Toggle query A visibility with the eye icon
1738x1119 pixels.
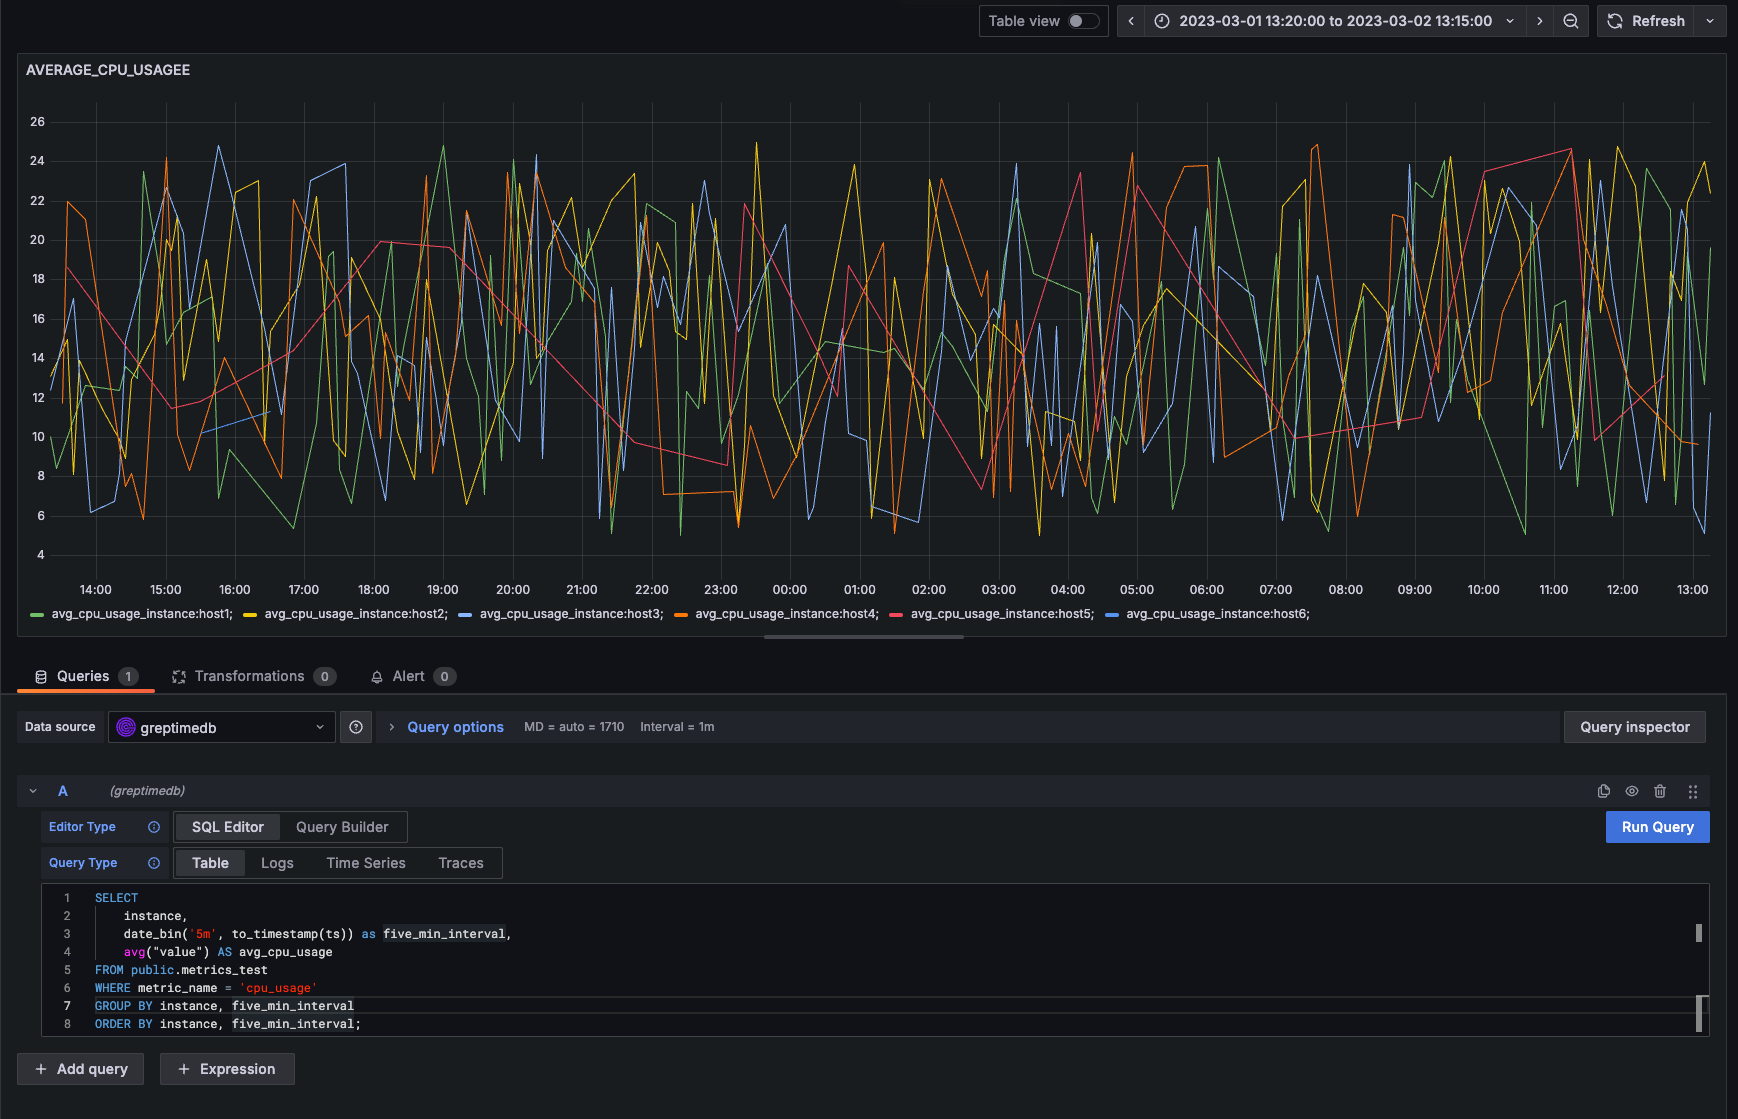(x=1632, y=791)
